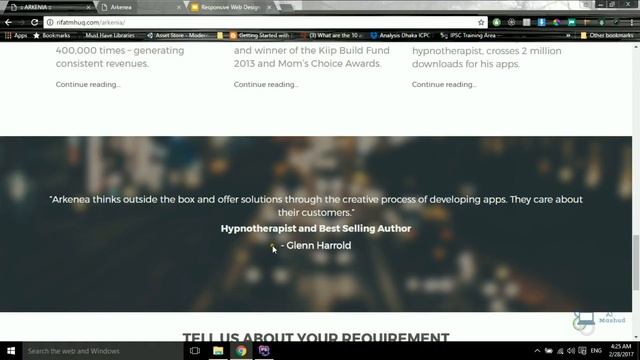Open the 'What are the 10' bookmark
This screenshot has height=360, width=640.
pos(332,36)
